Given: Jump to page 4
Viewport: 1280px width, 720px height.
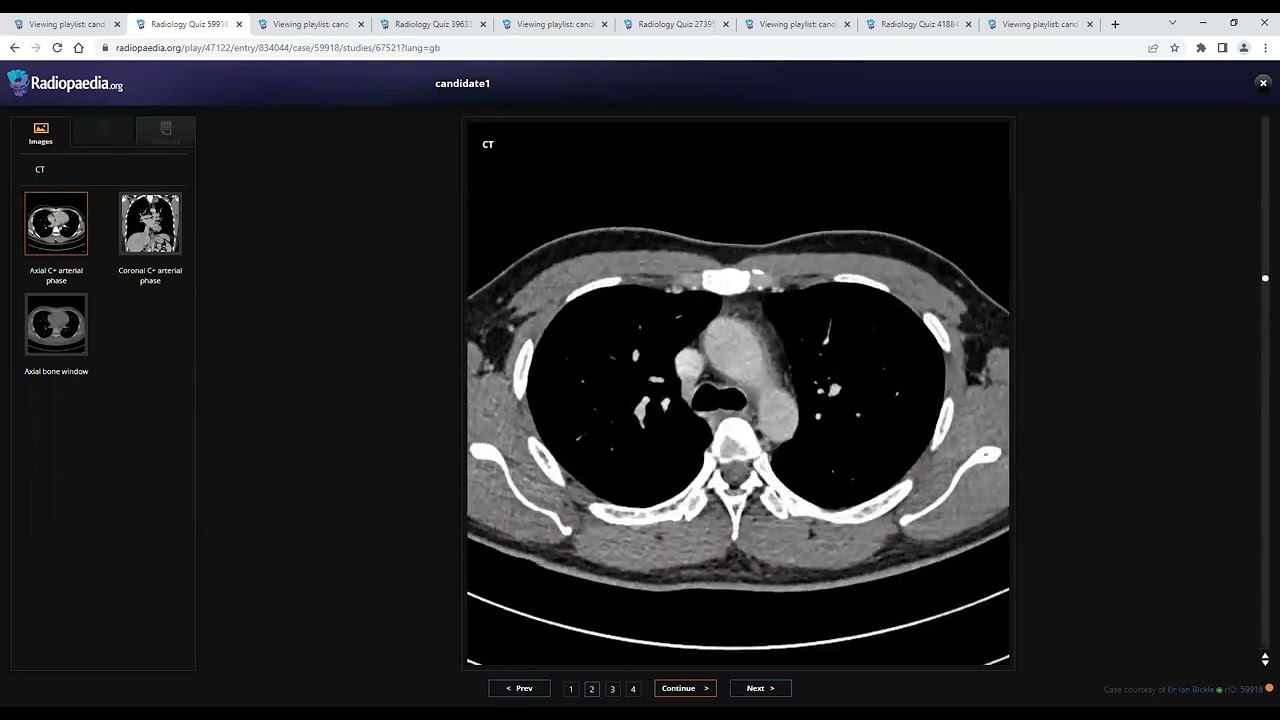Looking at the screenshot, I should 633,689.
